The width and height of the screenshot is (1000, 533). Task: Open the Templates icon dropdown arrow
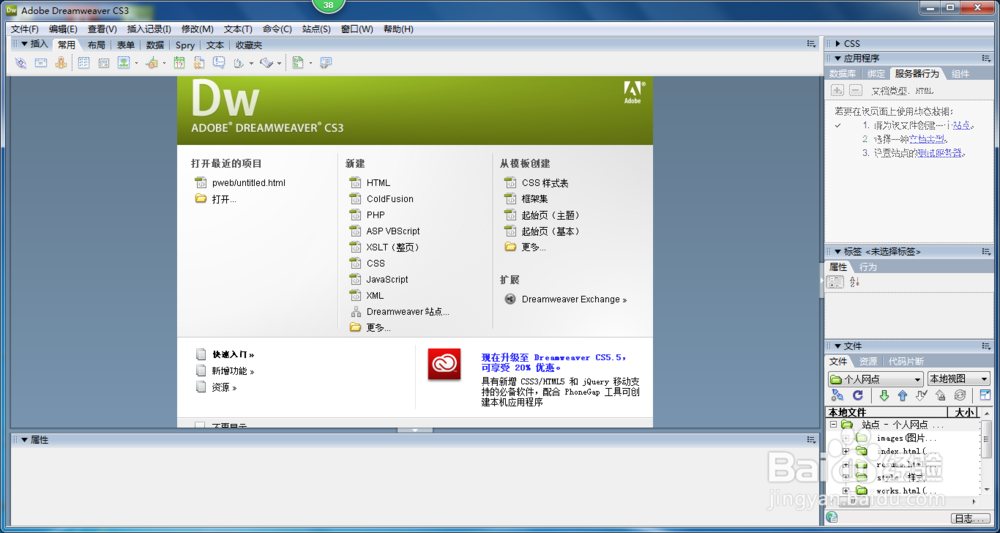pos(311,63)
